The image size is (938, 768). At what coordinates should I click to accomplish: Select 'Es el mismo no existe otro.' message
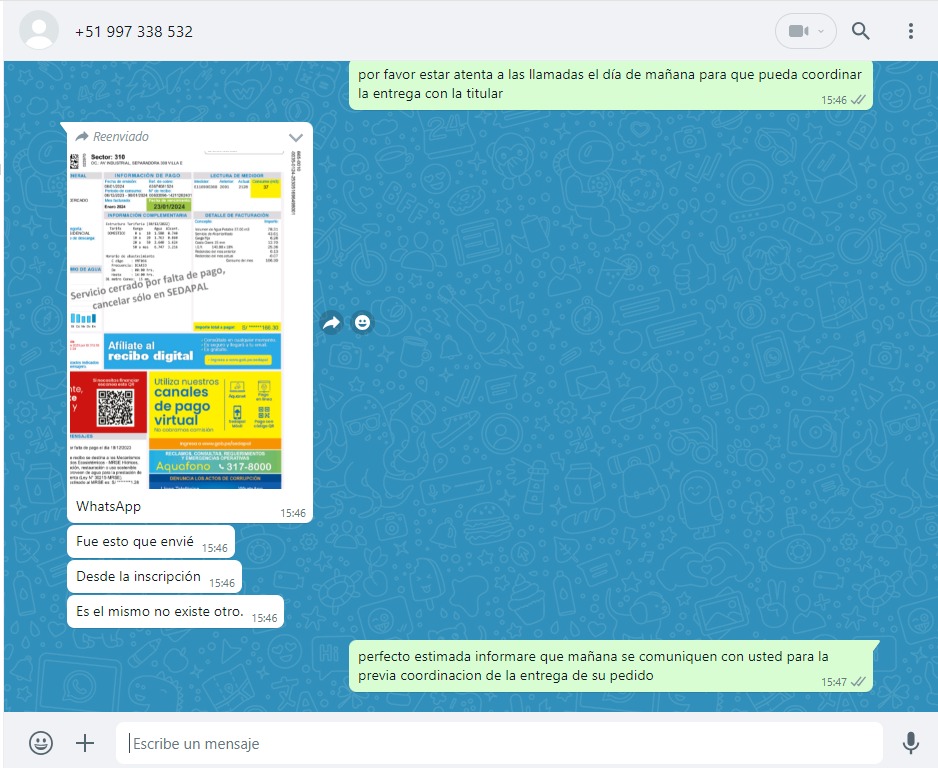point(160,612)
